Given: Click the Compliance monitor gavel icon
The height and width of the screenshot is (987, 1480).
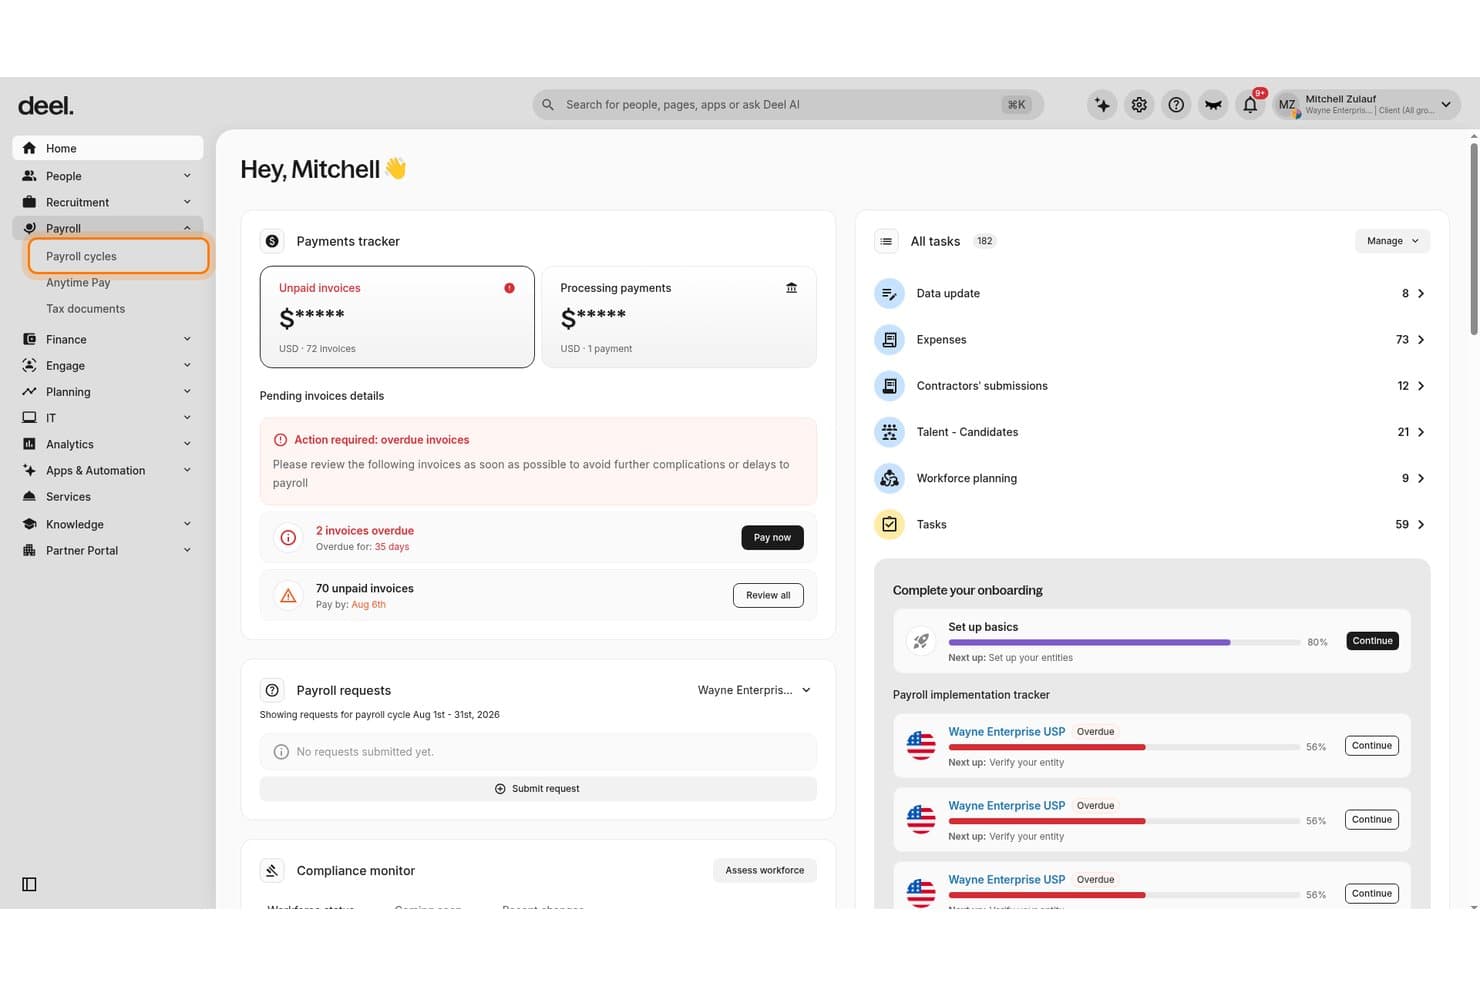Looking at the screenshot, I should coord(272,871).
